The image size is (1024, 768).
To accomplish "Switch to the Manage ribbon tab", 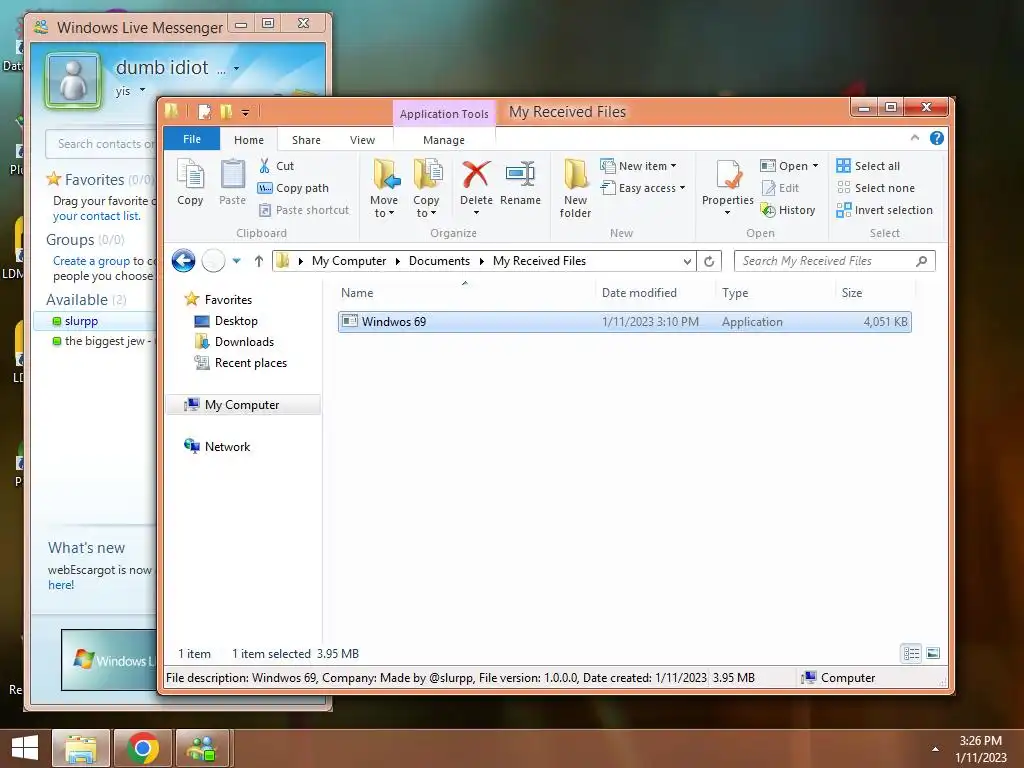I will (444, 140).
